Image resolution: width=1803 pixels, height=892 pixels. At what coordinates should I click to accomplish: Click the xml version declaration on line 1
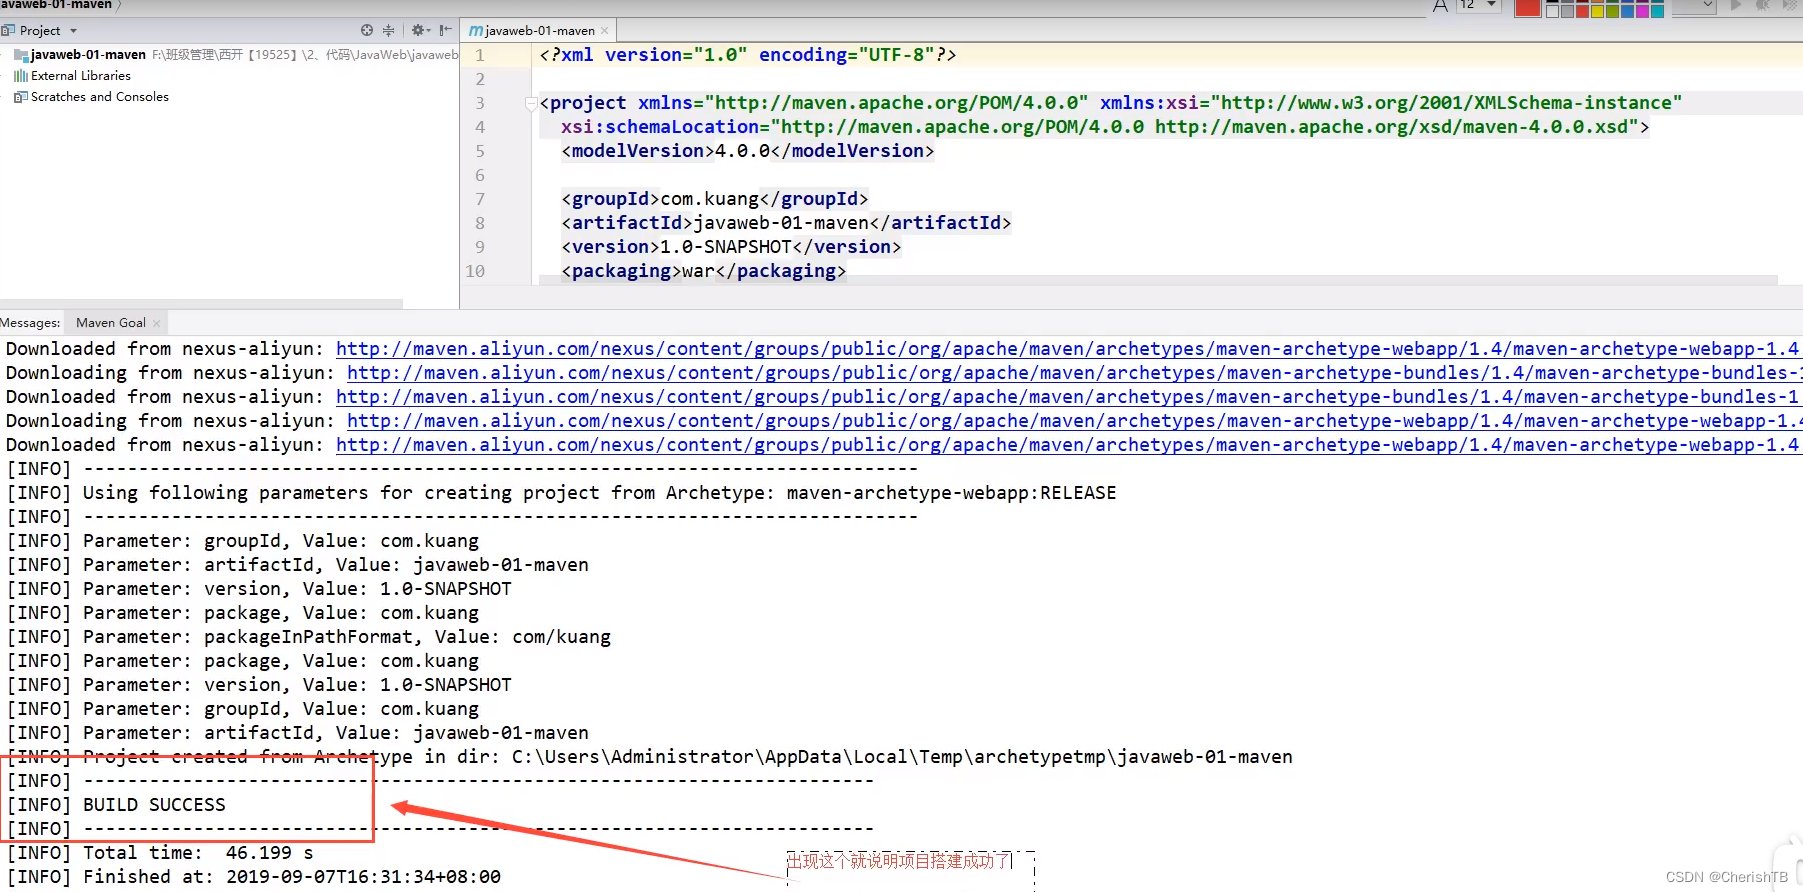pyautogui.click(x=748, y=55)
